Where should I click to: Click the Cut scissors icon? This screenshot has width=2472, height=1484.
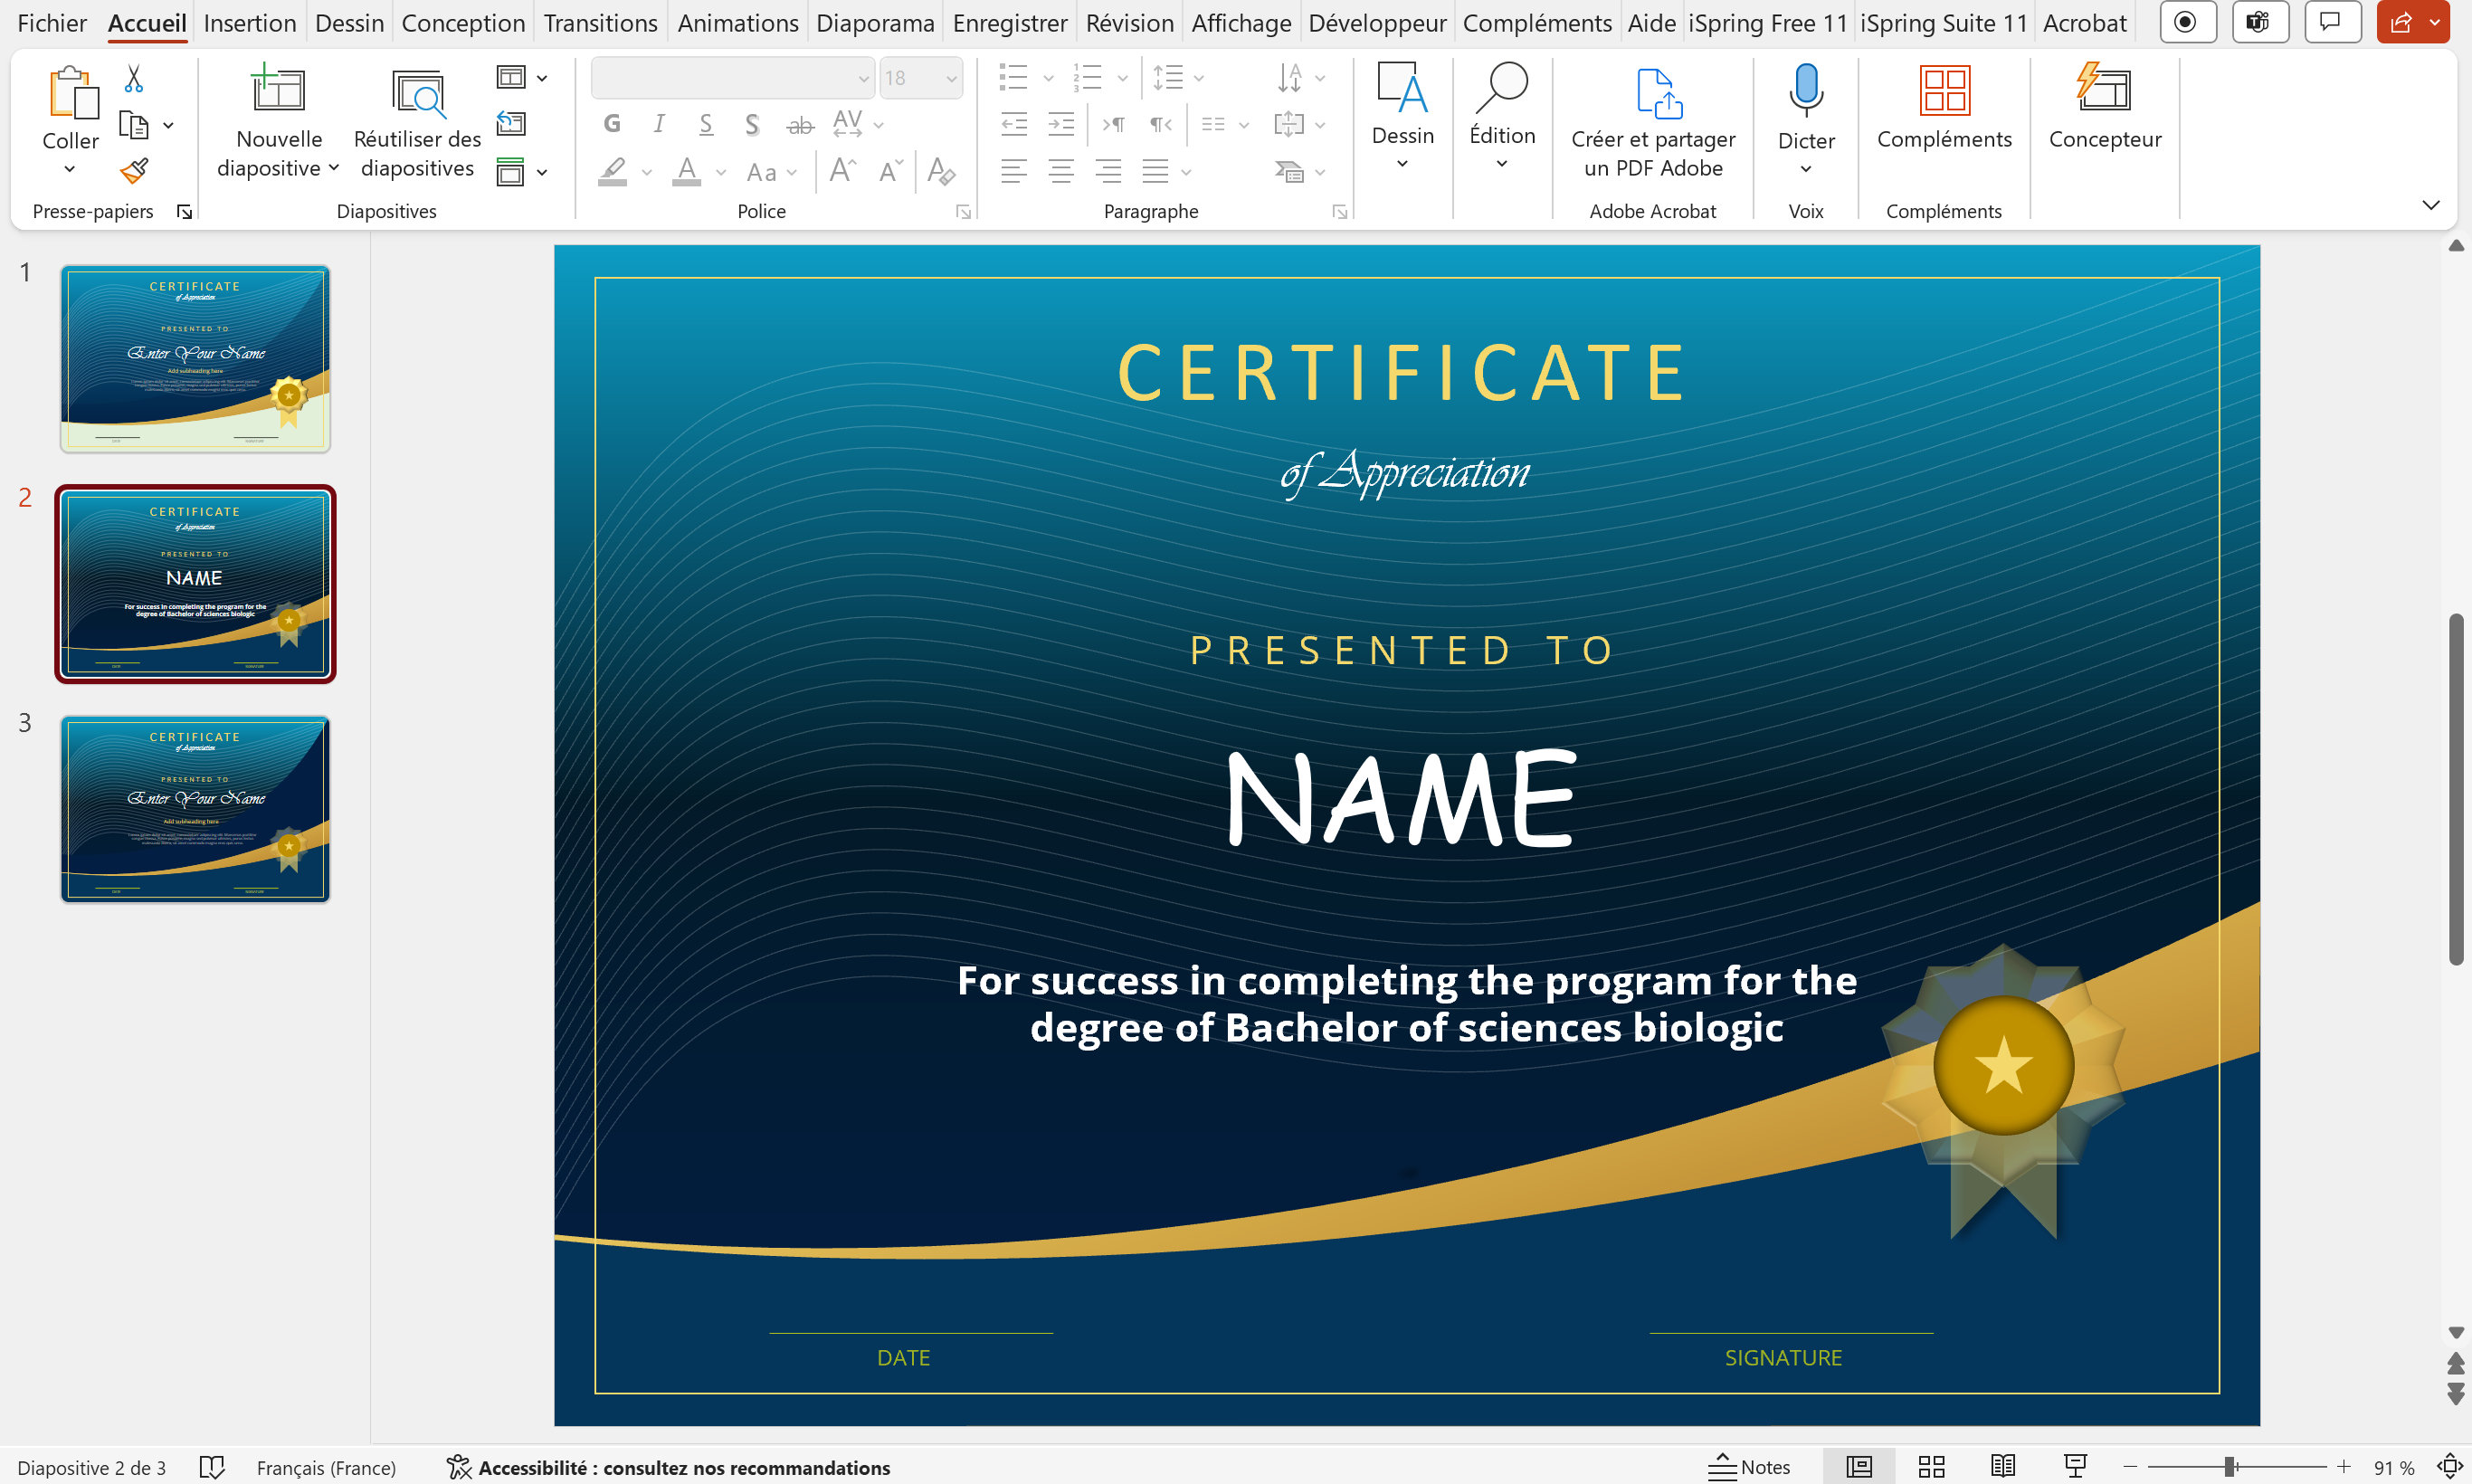point(133,78)
